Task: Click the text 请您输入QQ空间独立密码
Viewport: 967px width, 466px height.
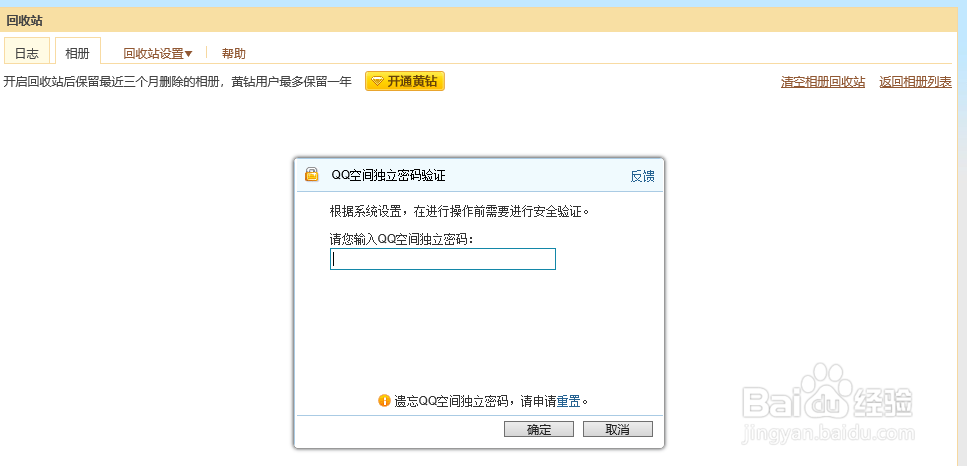Action: [x=401, y=239]
